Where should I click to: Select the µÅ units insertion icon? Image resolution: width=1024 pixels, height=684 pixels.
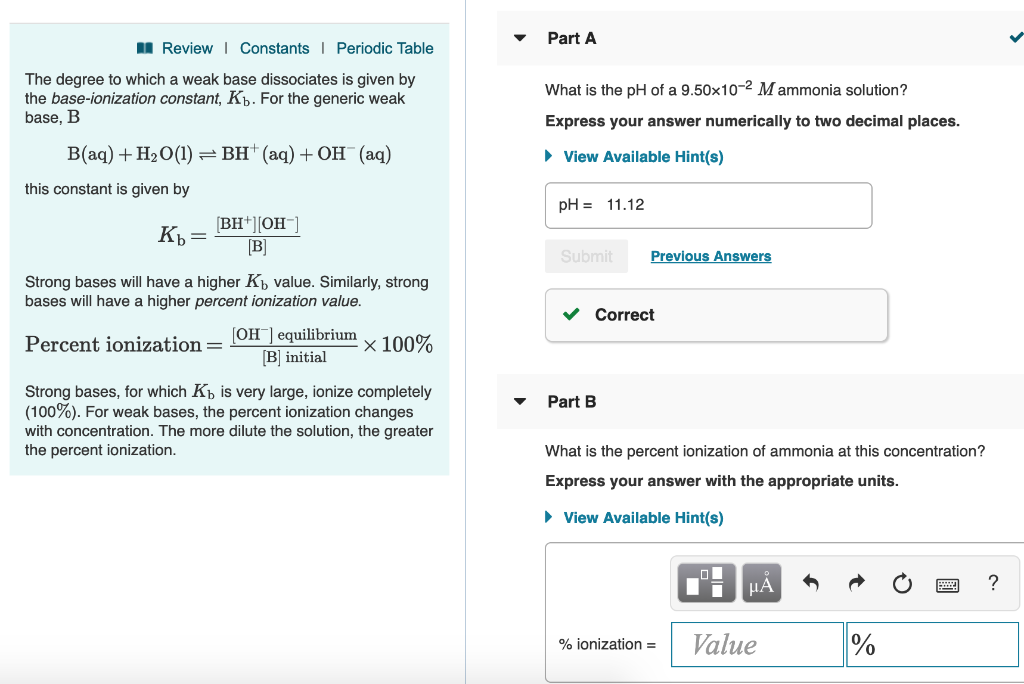(760, 582)
